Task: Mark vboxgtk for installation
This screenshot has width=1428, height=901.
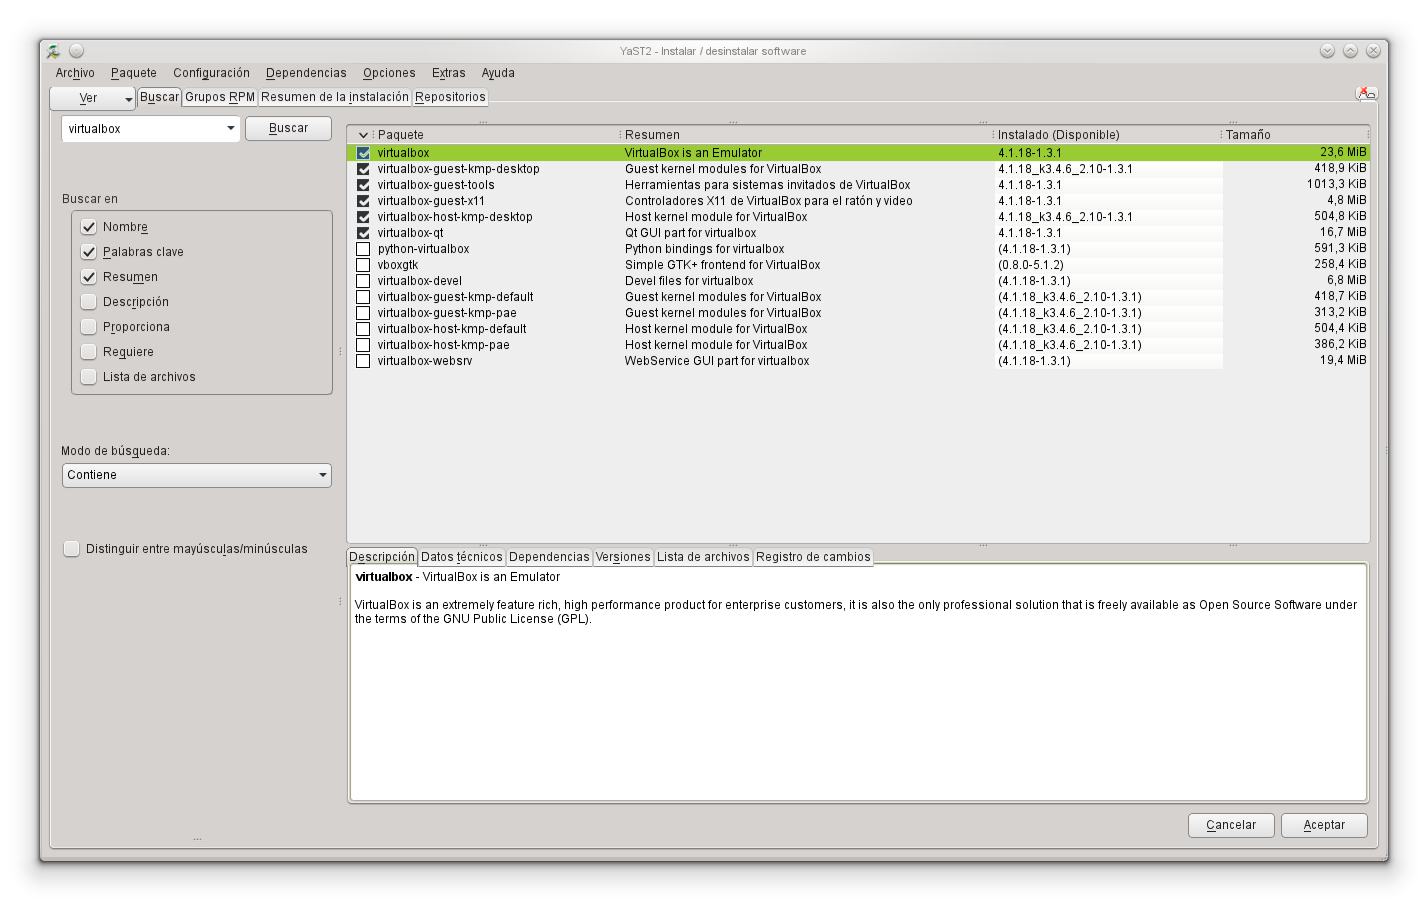Action: pos(363,265)
